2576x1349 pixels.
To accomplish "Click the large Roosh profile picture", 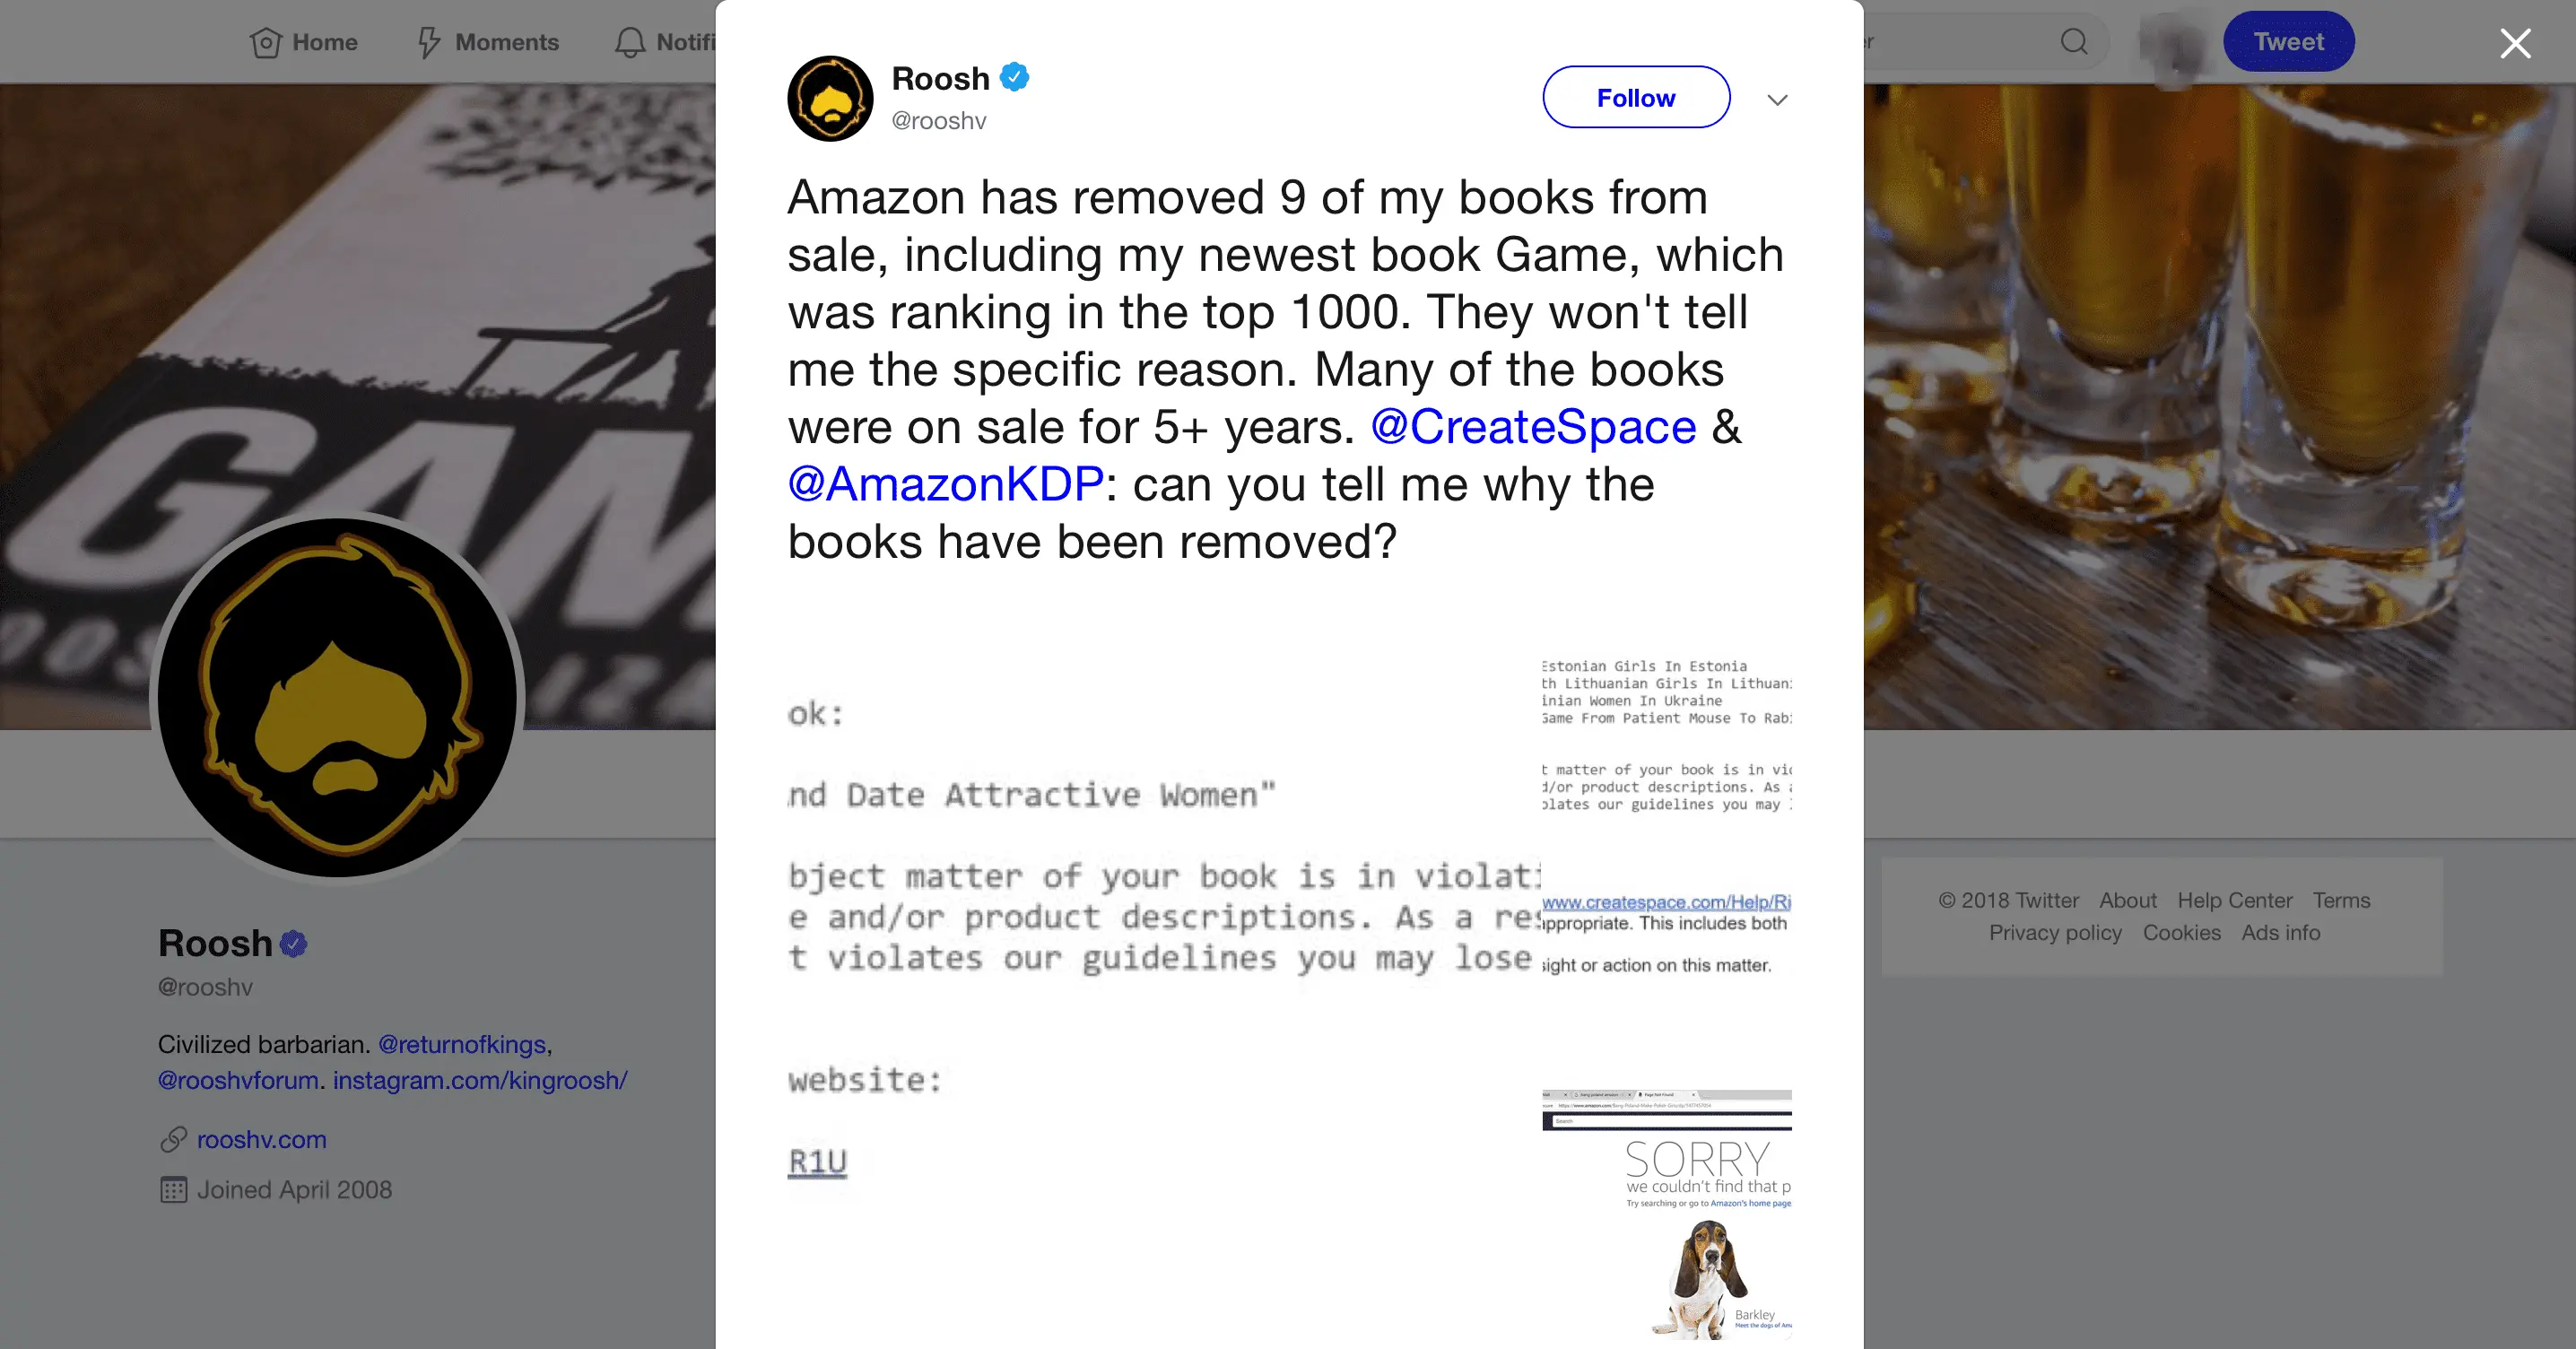I will tap(338, 696).
